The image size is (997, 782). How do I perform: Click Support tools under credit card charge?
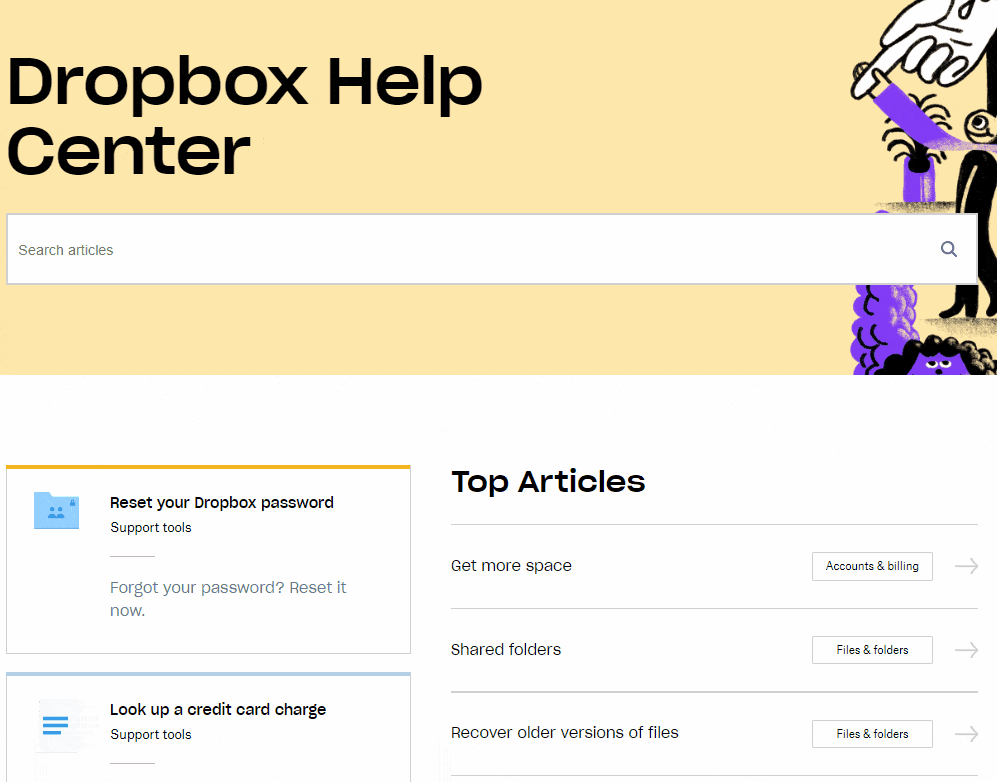point(150,734)
